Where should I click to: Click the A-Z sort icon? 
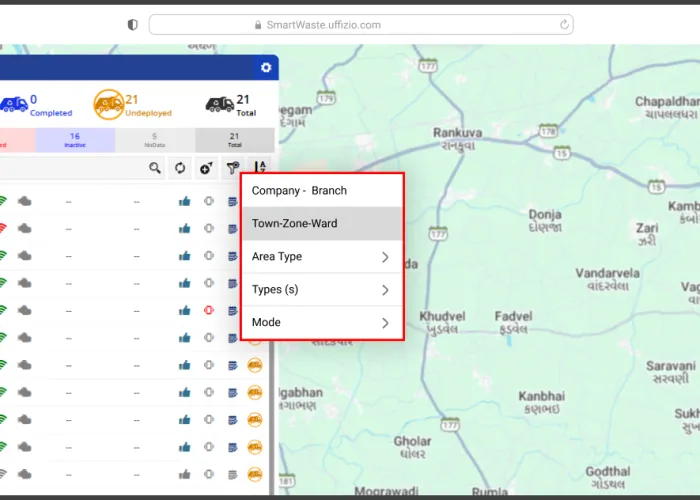tap(259, 169)
